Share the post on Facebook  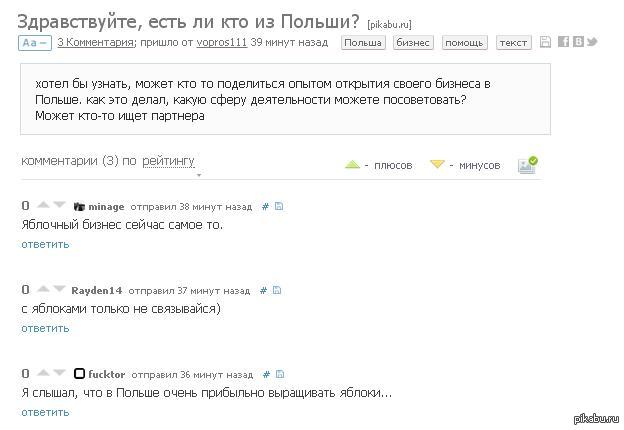[x=563, y=42]
